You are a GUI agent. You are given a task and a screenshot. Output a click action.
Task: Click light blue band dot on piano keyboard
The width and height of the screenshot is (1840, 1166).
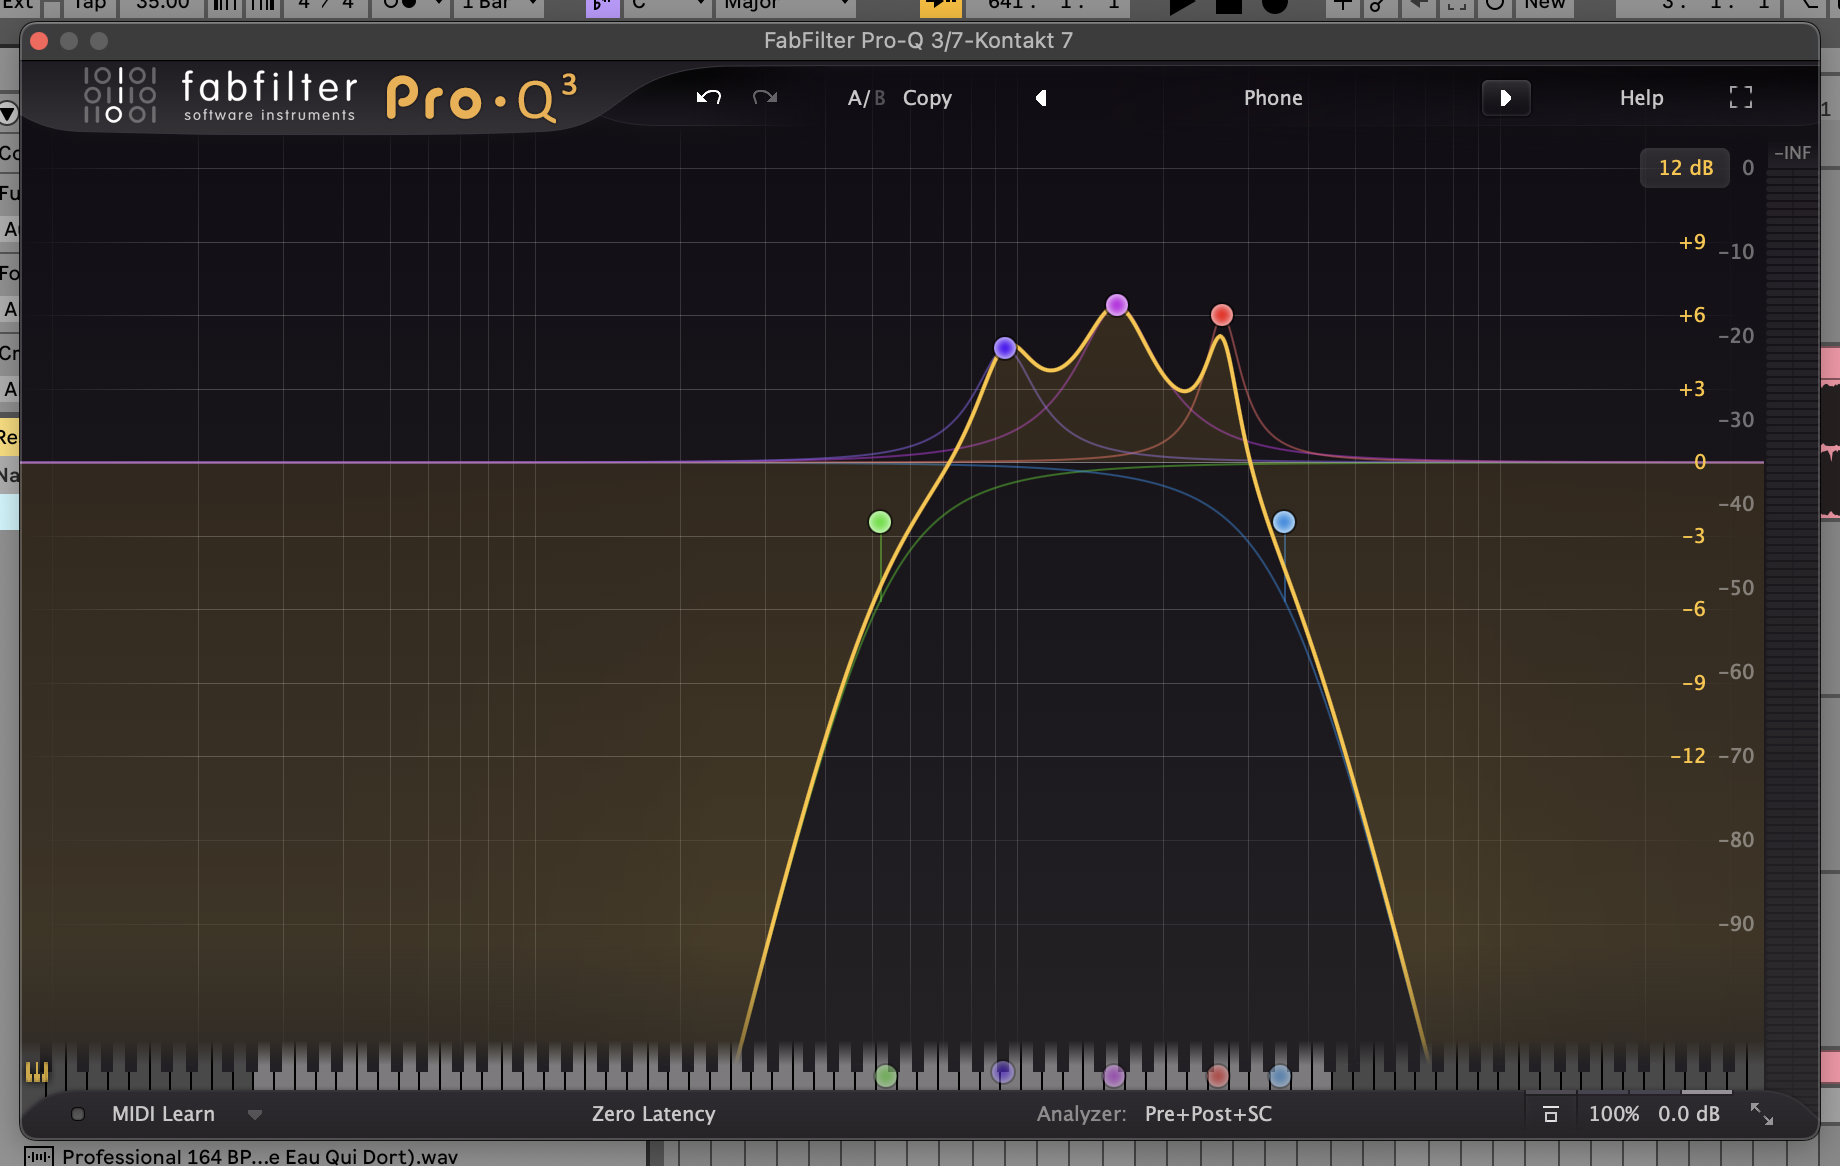tap(1280, 1076)
